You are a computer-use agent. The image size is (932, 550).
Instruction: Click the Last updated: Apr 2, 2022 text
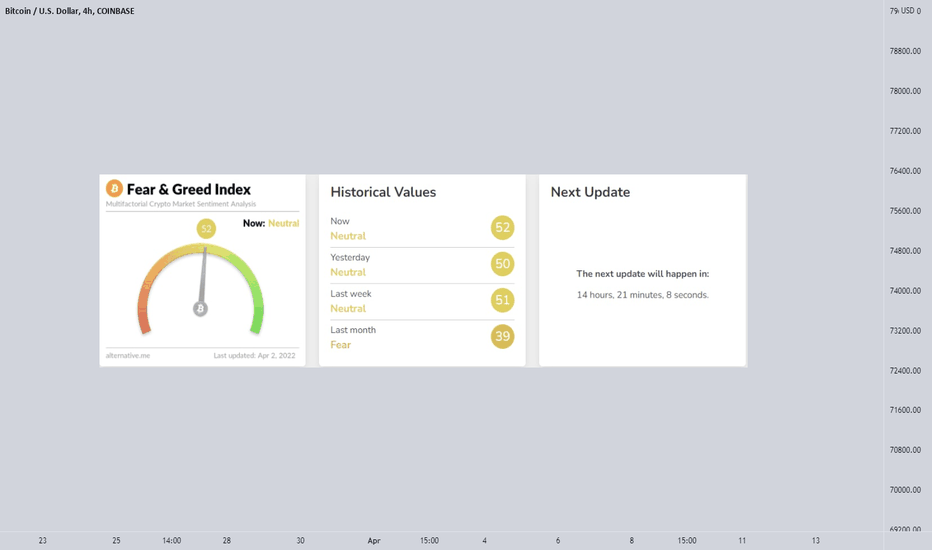point(254,356)
